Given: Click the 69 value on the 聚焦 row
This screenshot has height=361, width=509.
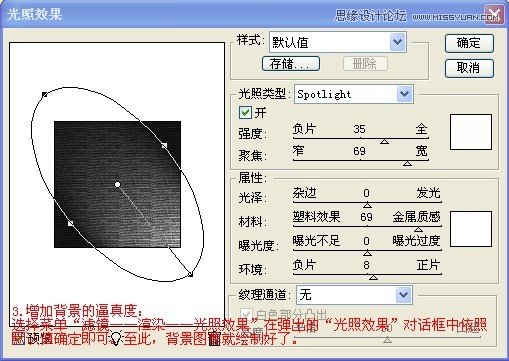Looking at the screenshot, I should pyautogui.click(x=359, y=151).
